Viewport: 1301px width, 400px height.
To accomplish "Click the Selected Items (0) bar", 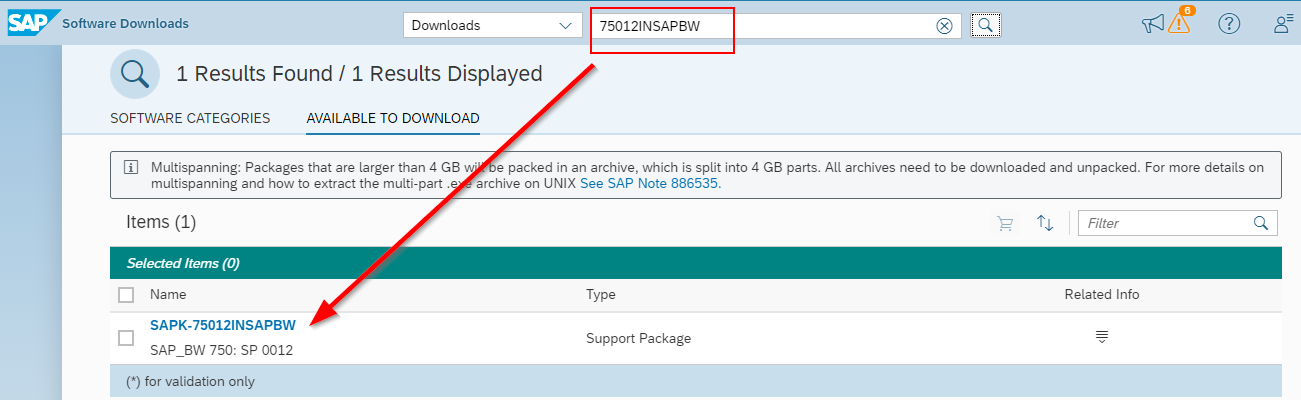I will tap(696, 263).
